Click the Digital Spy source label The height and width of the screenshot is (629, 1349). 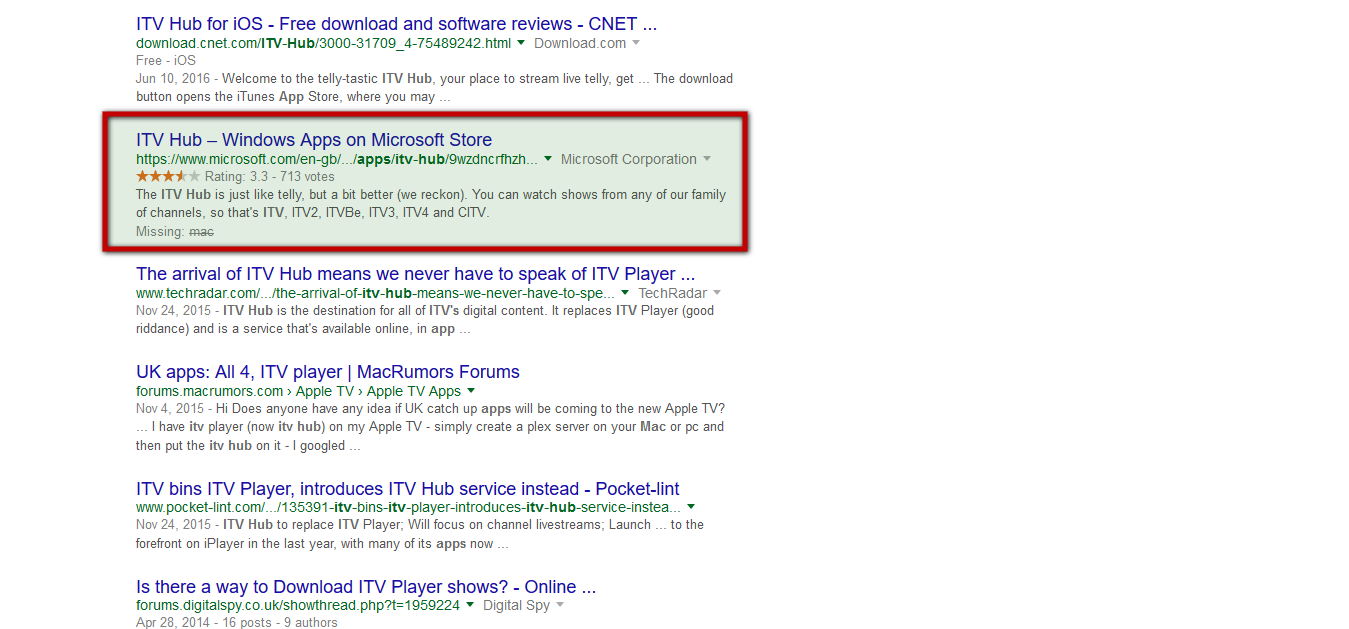[x=517, y=605]
